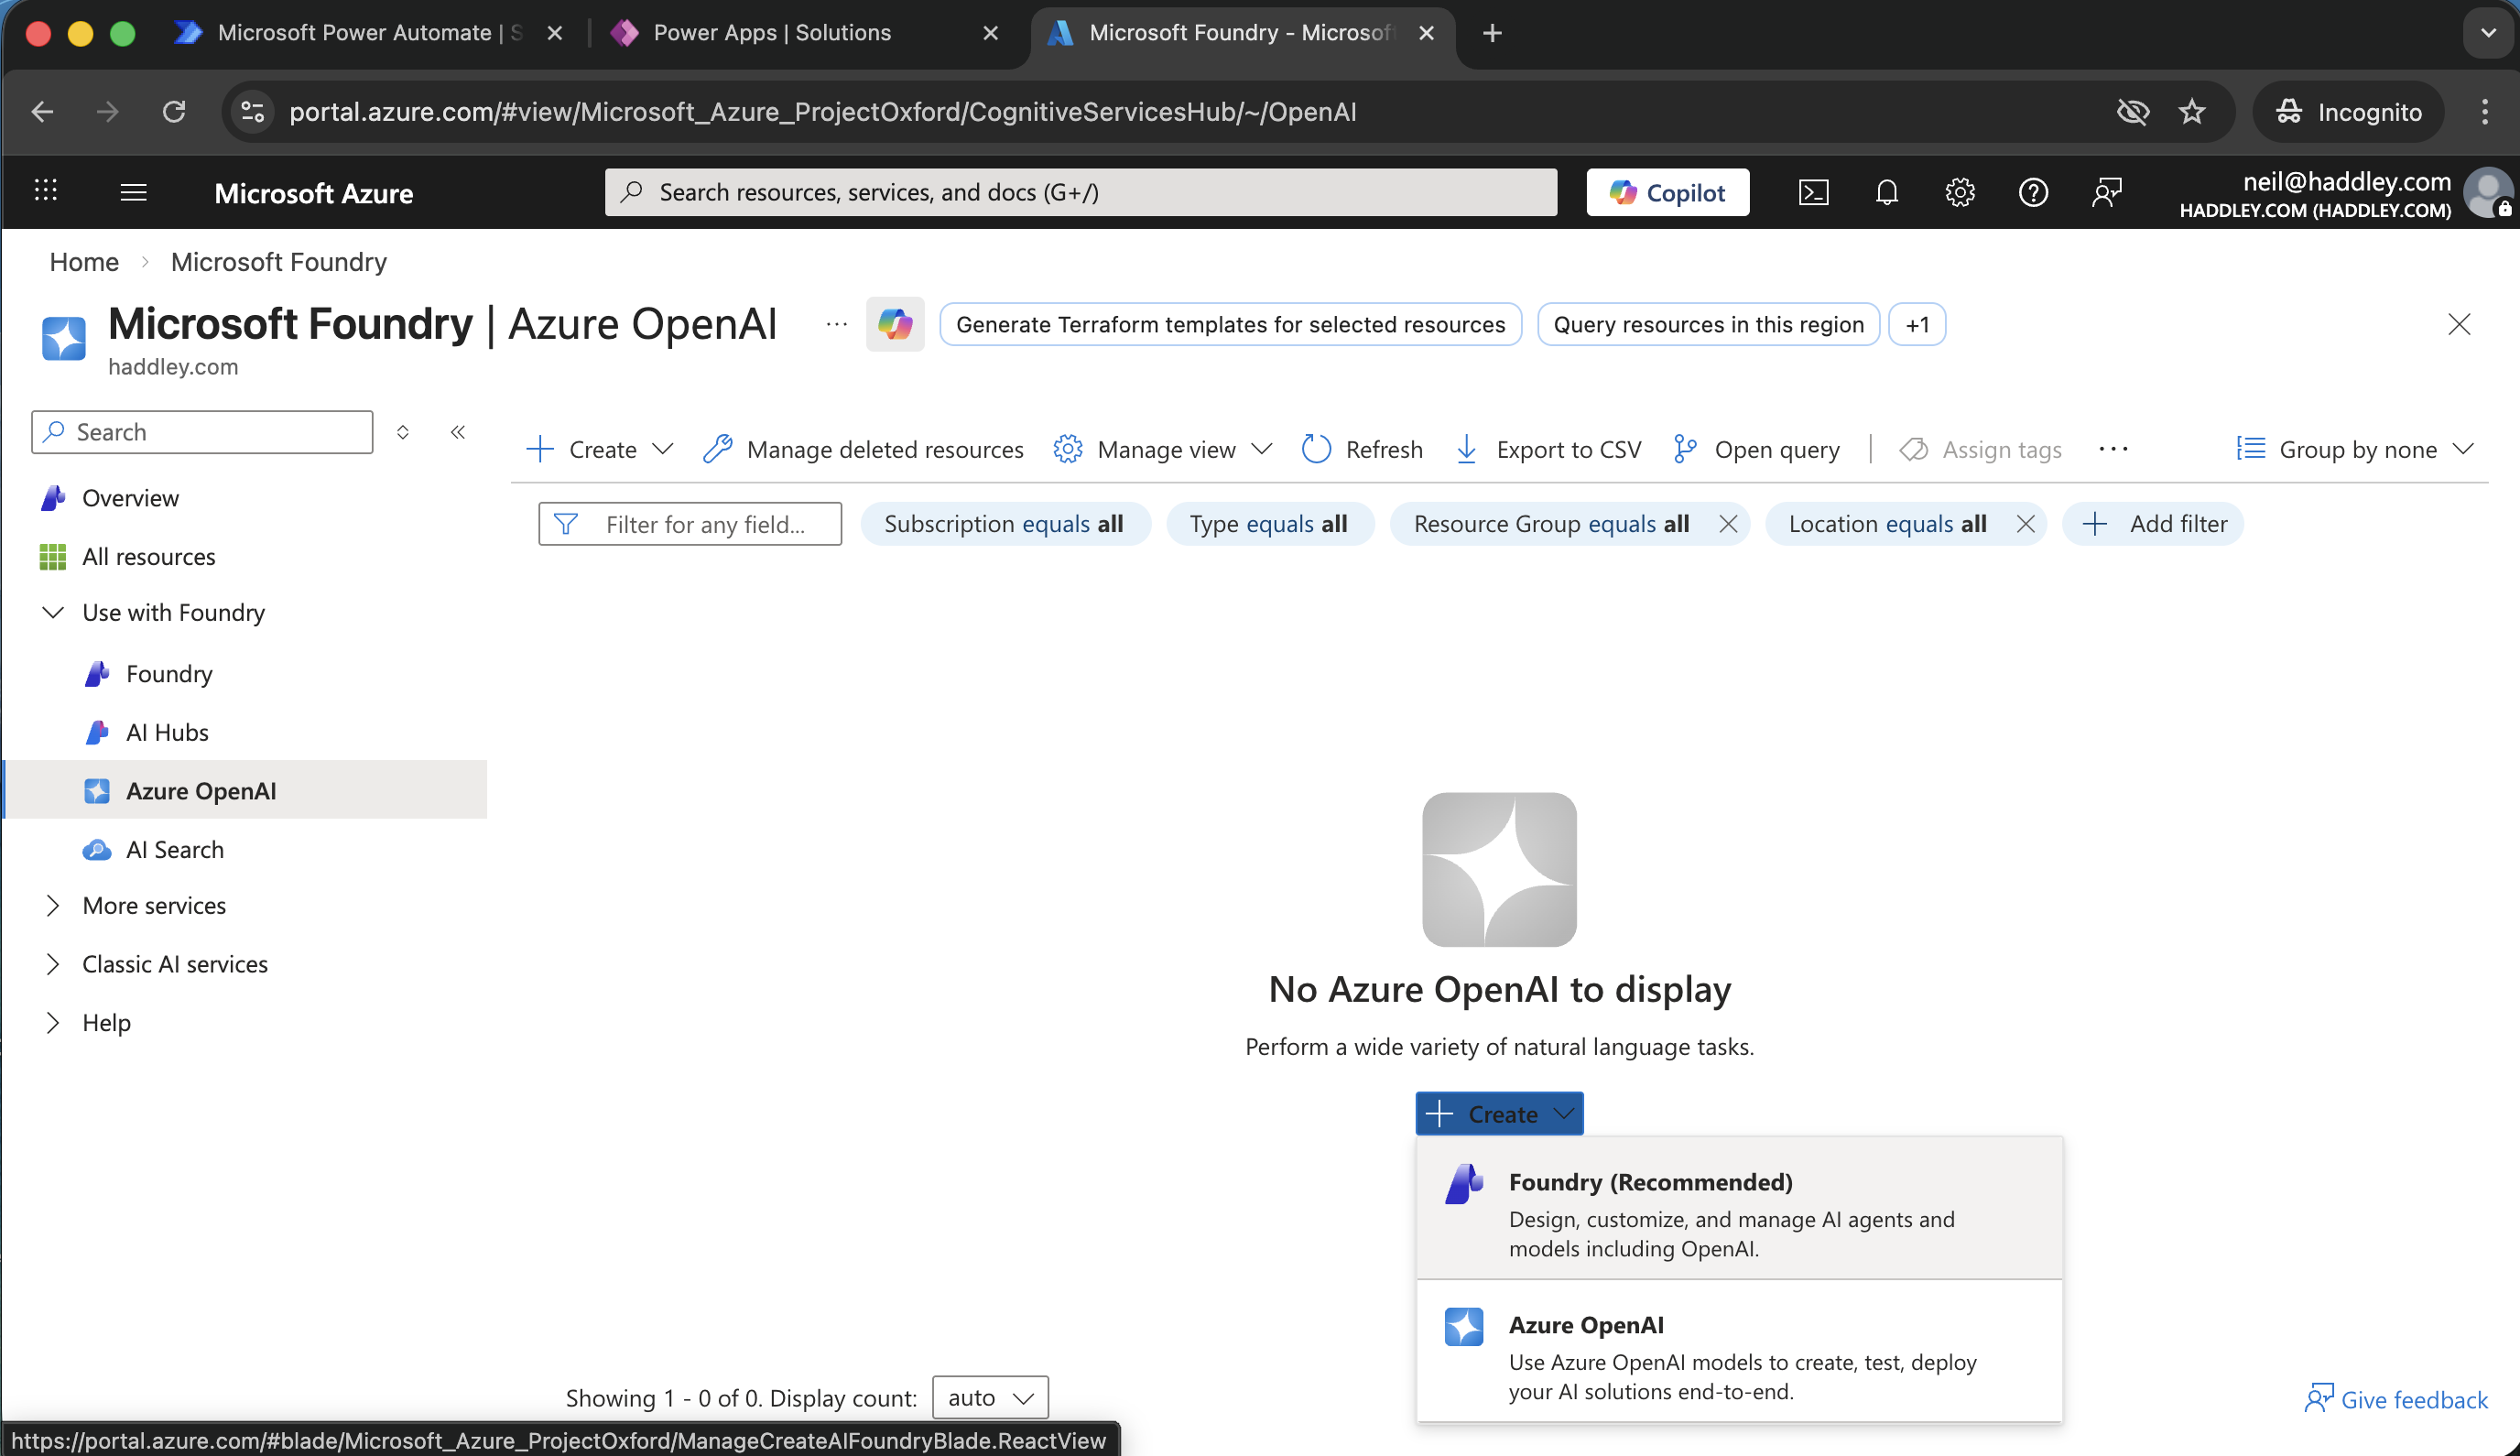Remove the Resource Group filter
This screenshot has height=1456, width=2520.
click(x=1729, y=523)
